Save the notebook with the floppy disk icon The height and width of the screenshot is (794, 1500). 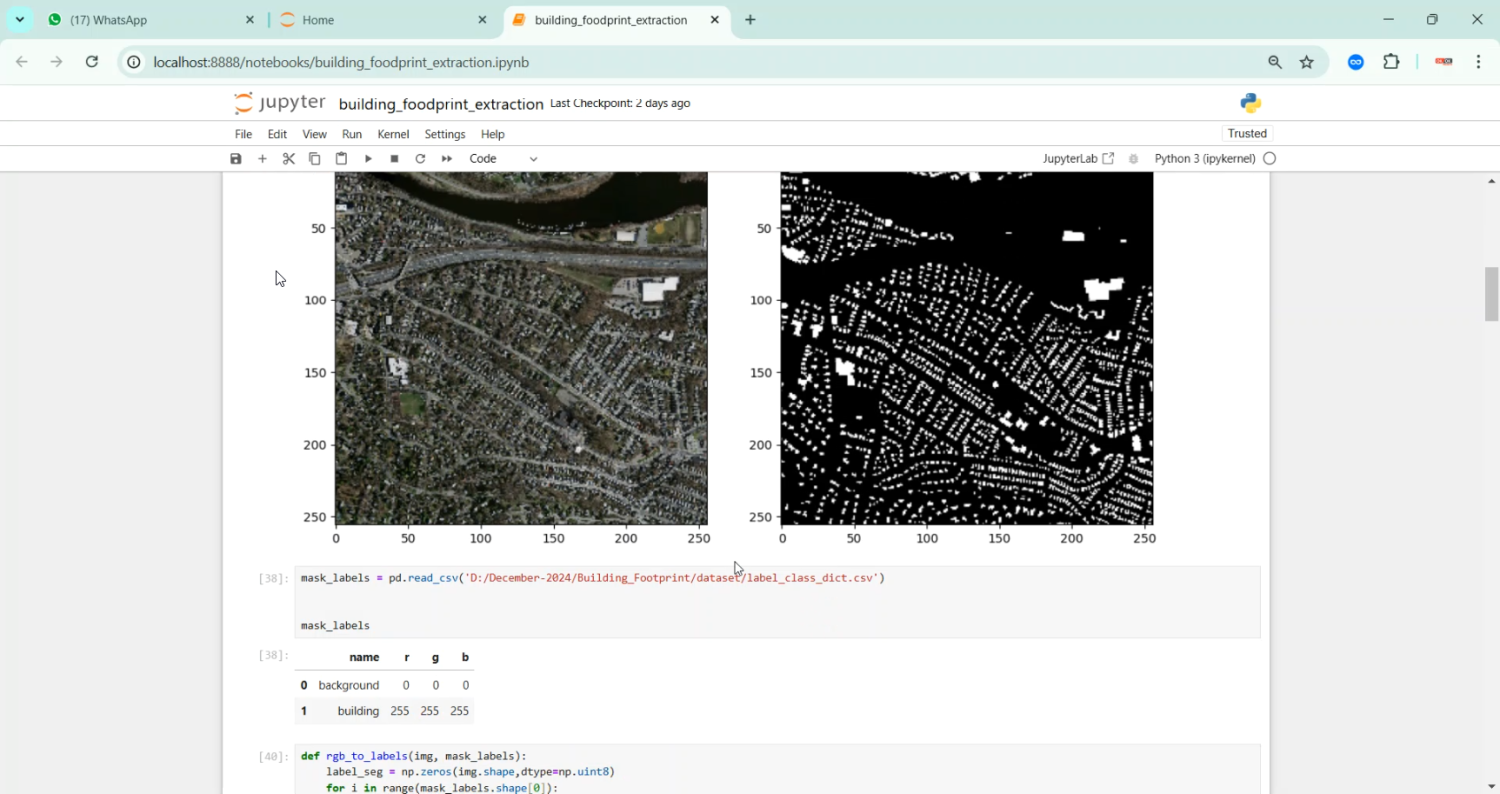click(x=236, y=159)
